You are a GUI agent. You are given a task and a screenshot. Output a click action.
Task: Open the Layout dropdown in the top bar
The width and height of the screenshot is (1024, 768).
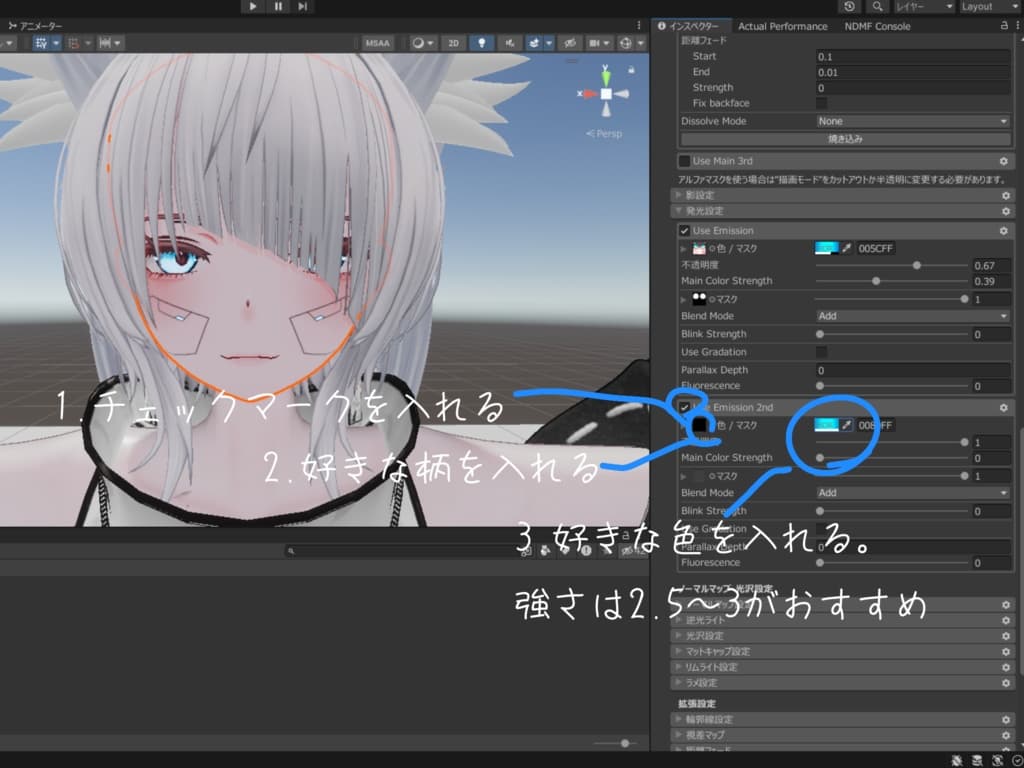coord(983,7)
